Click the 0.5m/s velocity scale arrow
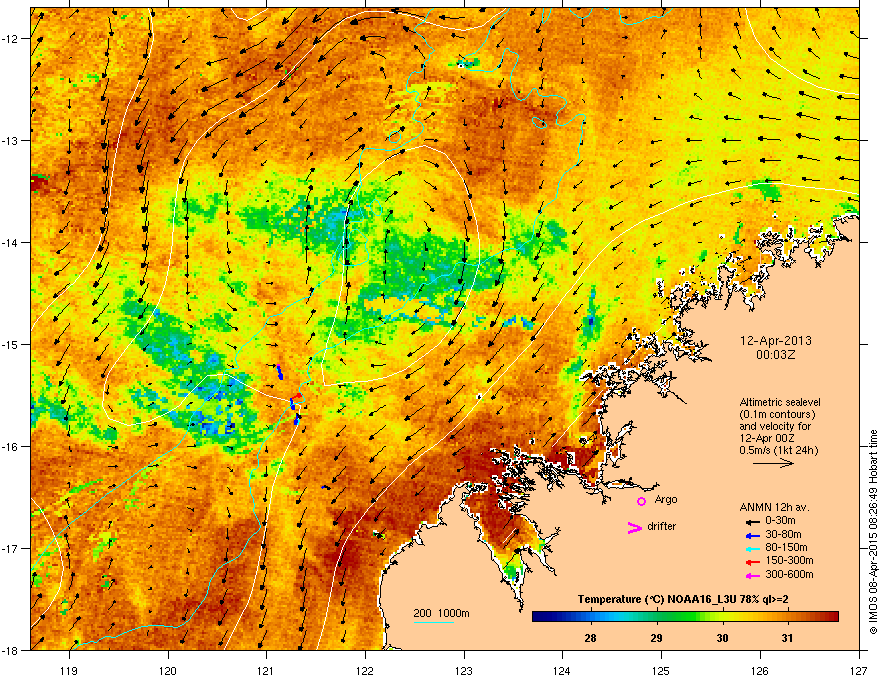 point(773,463)
